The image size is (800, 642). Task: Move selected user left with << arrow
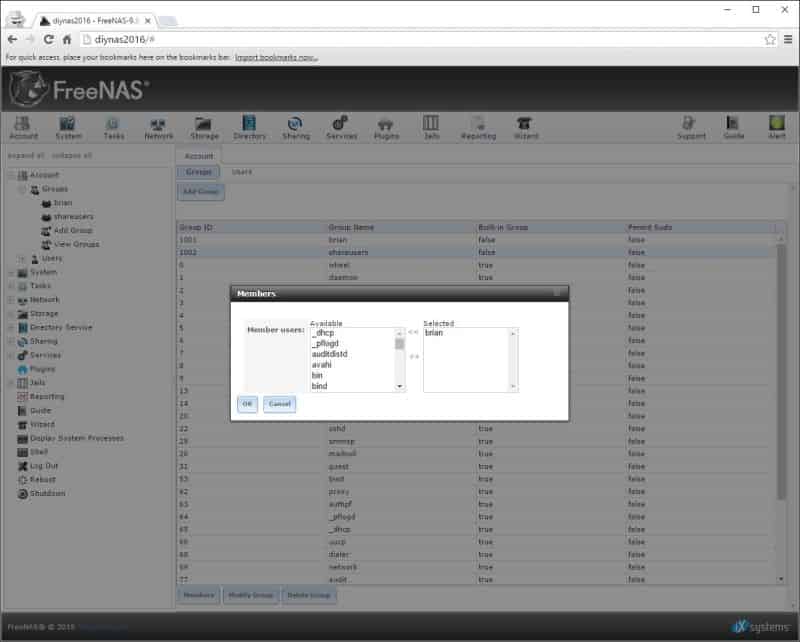tap(413, 332)
